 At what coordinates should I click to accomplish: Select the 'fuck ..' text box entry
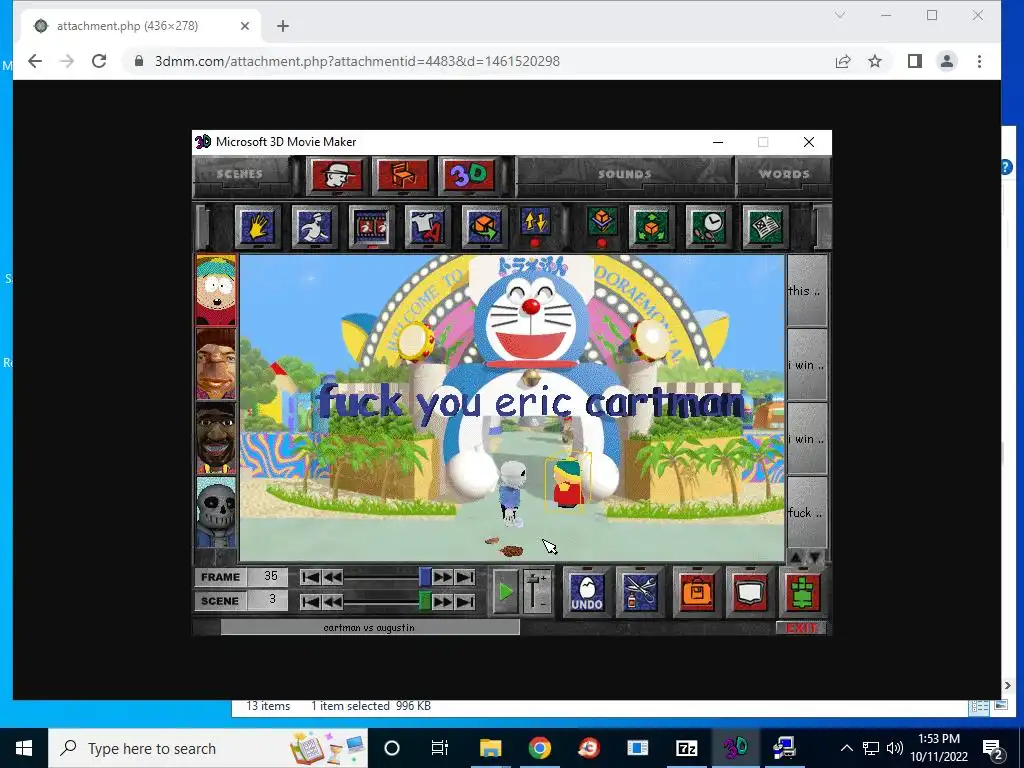click(x=807, y=513)
